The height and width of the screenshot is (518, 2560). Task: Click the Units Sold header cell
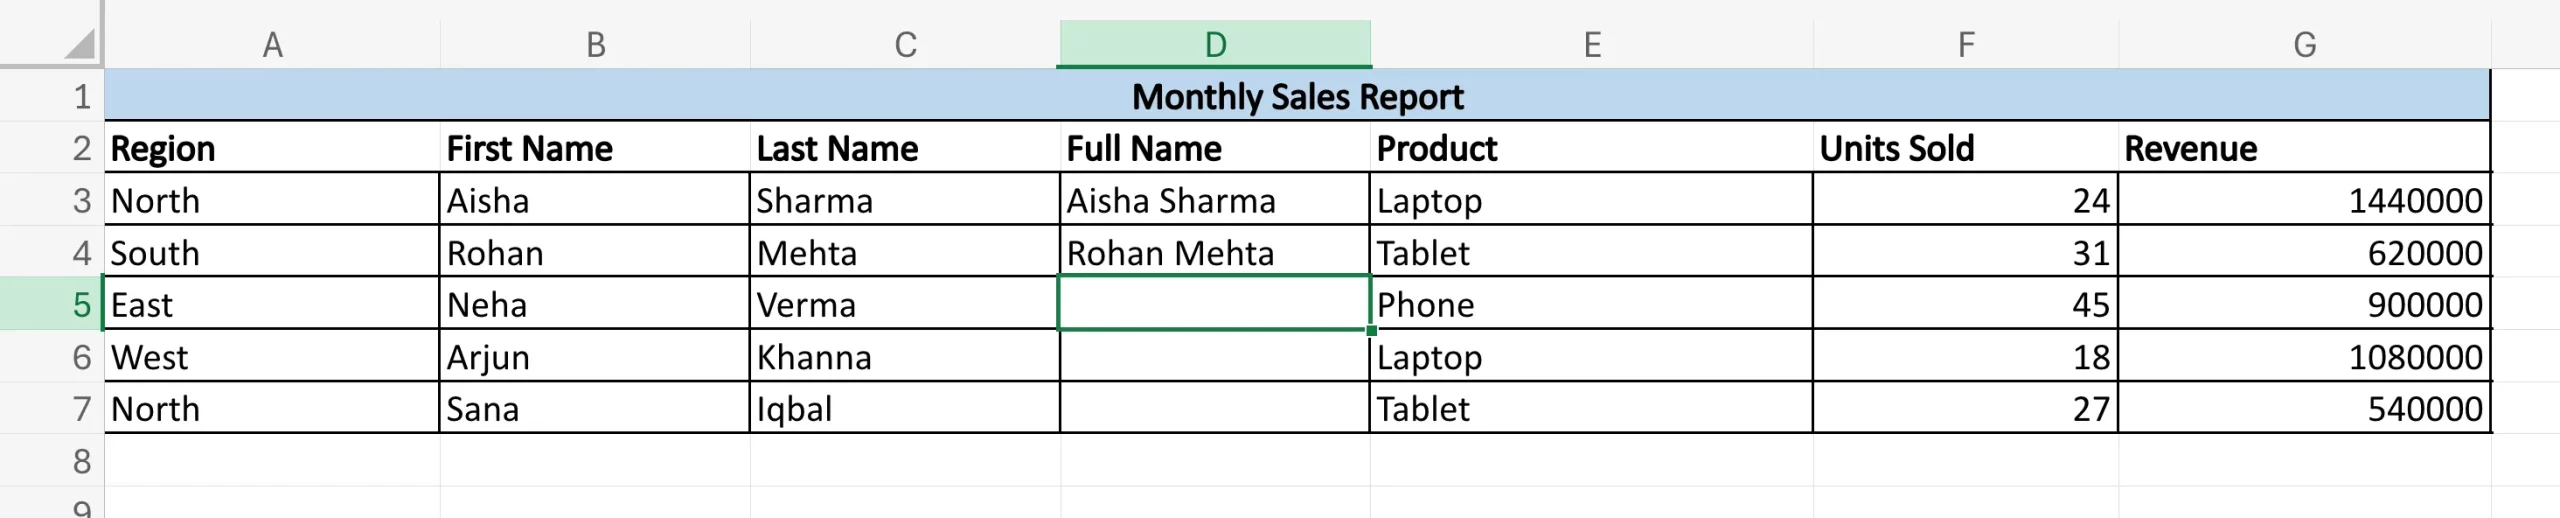coord(1964,148)
